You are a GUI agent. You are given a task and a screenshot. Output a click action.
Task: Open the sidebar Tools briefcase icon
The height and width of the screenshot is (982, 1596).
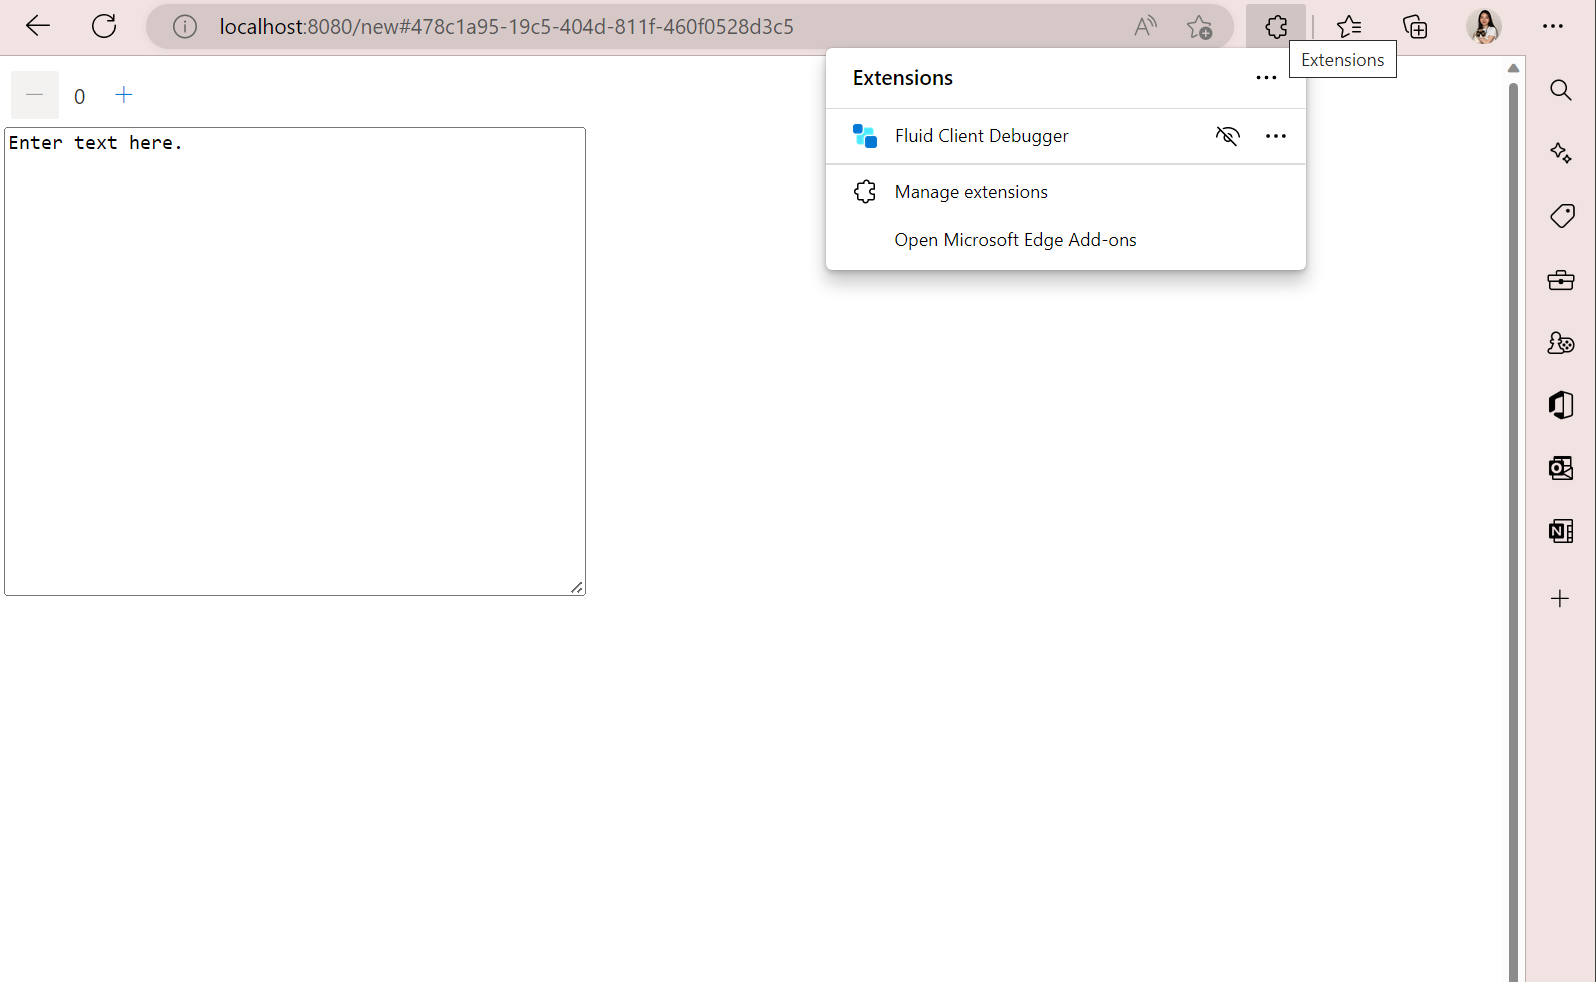point(1560,280)
